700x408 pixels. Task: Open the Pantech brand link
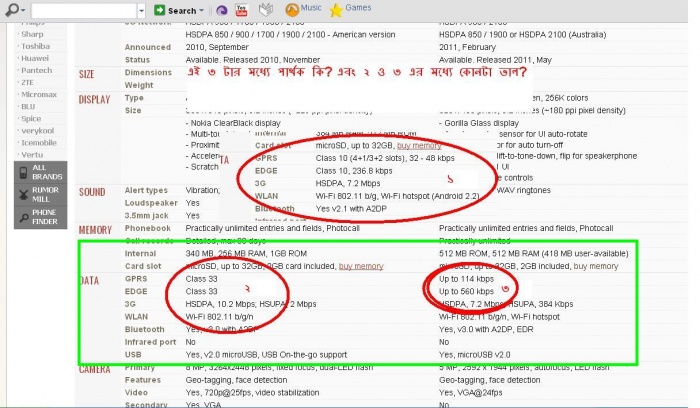click(37, 71)
